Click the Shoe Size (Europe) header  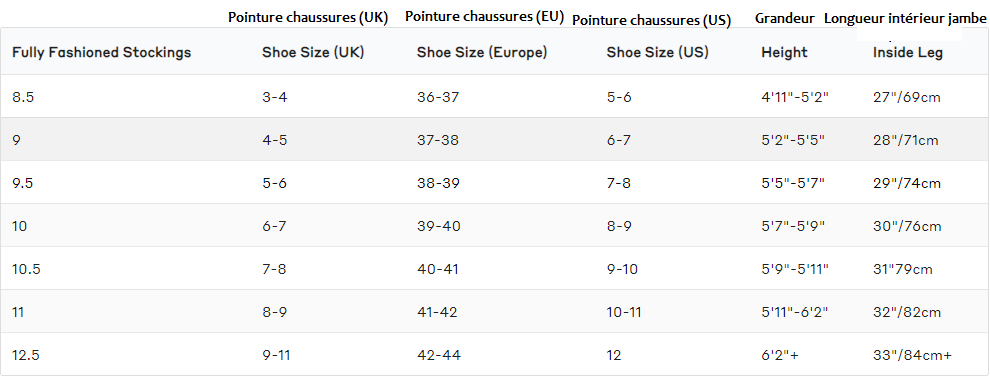click(482, 52)
